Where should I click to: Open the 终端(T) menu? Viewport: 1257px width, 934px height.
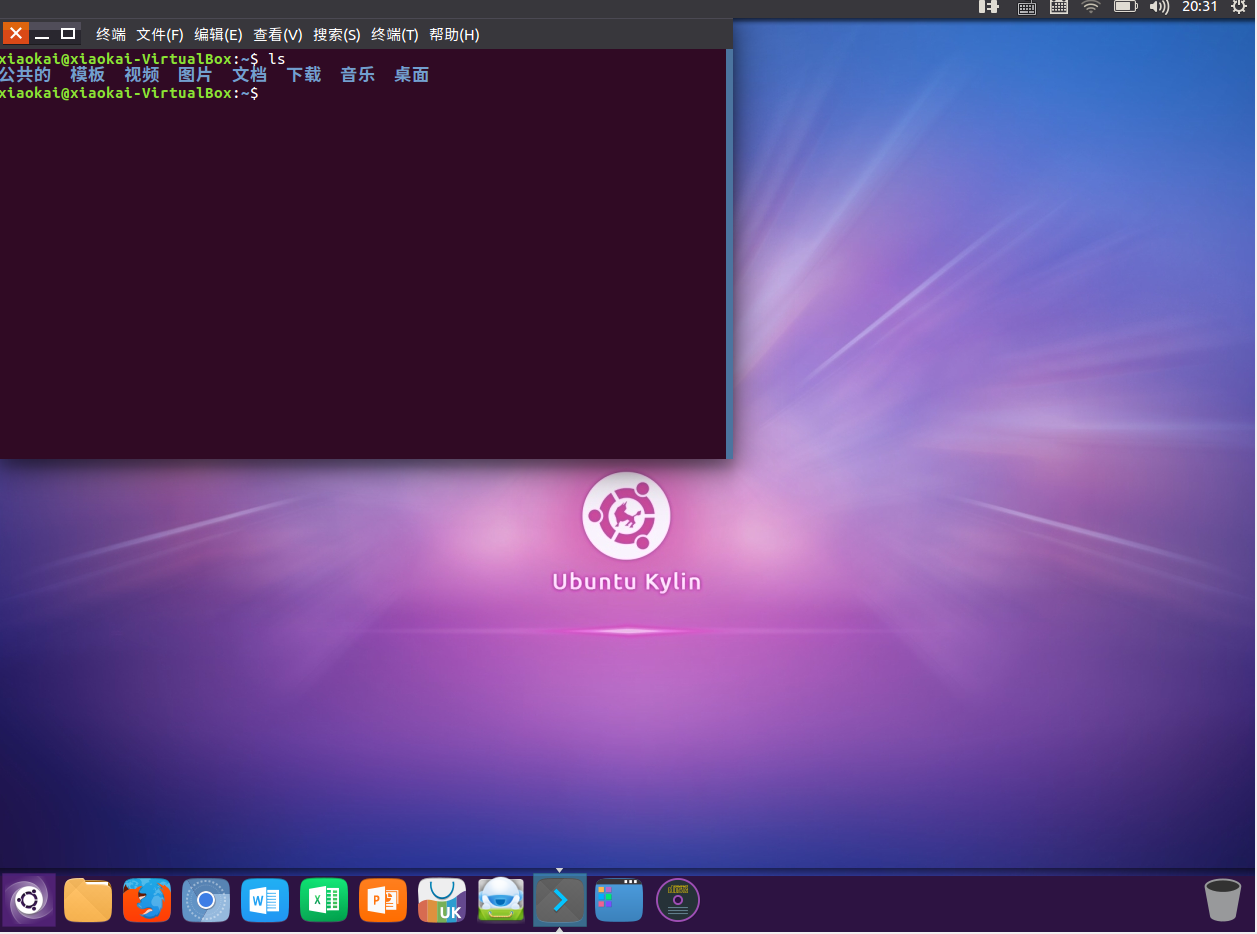[395, 34]
